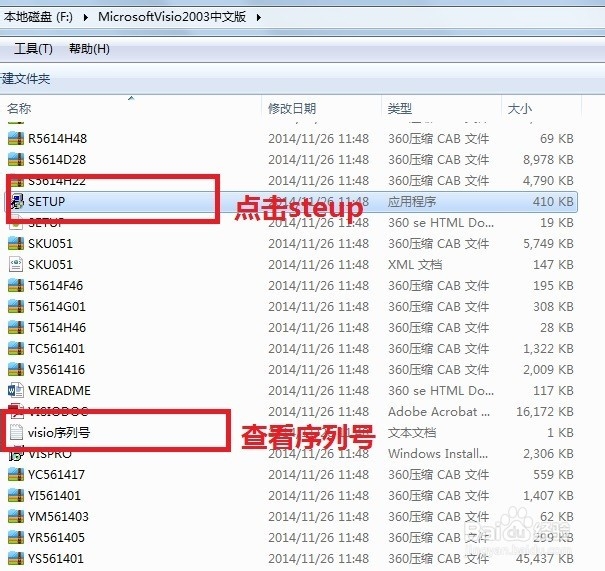Select the file name T5614H46

(57, 327)
